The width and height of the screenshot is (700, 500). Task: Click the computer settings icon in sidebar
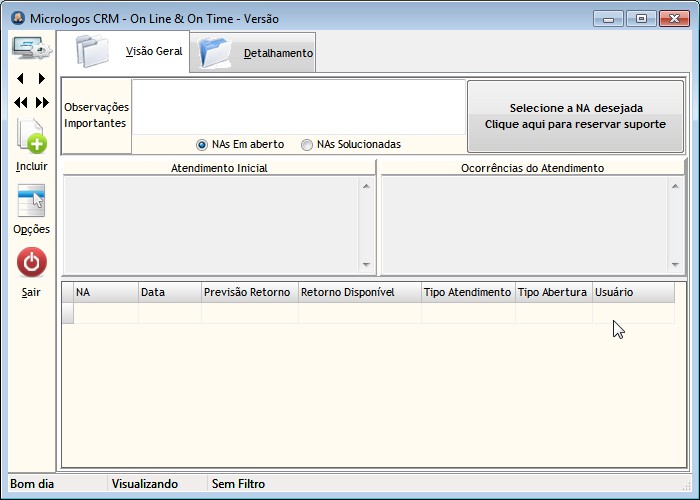point(30,47)
